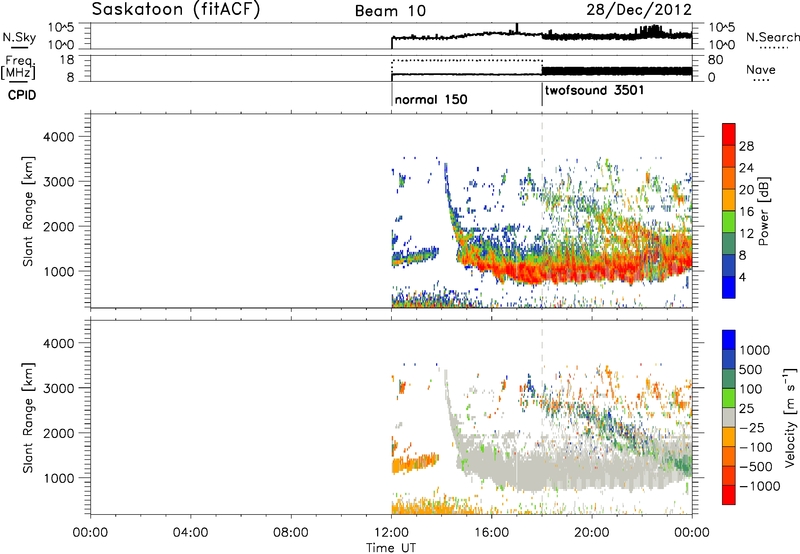
Task: Click the '4000' tick on the power panel axis
Action: [x=58, y=137]
